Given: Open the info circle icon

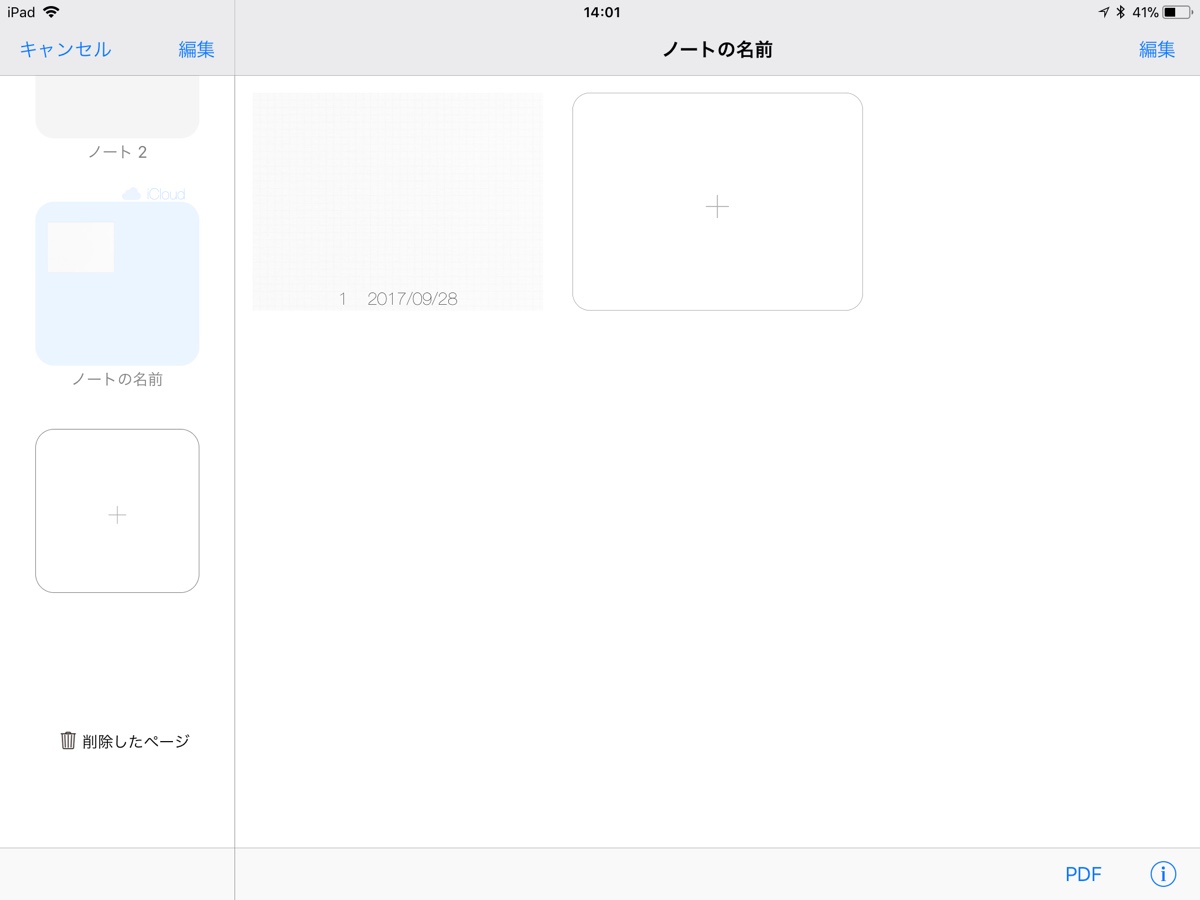Looking at the screenshot, I should point(1163,874).
